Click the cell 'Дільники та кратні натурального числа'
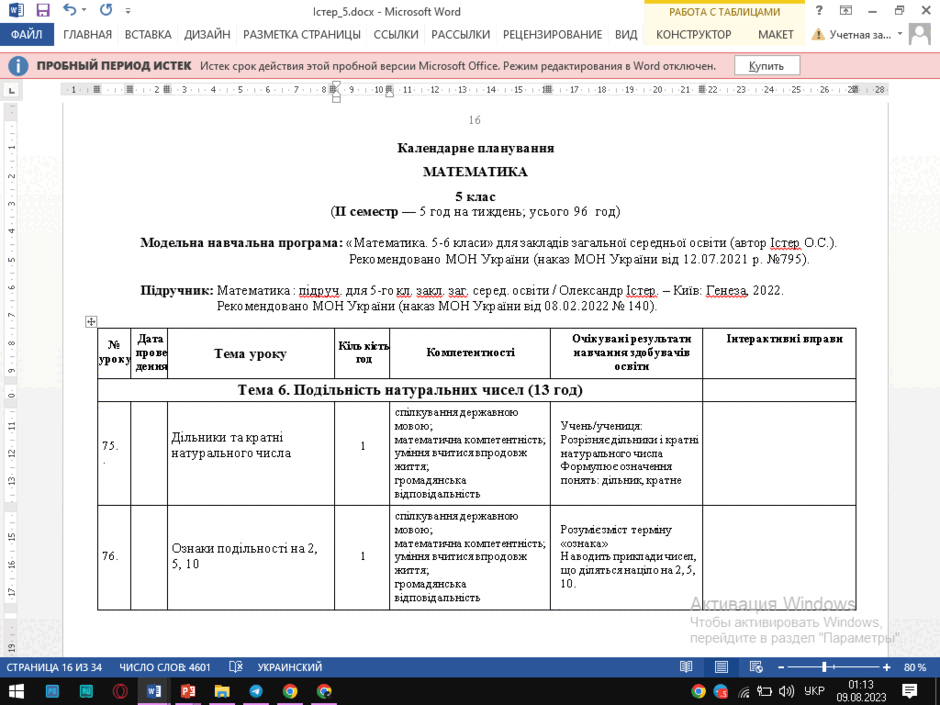This screenshot has width=940, height=705. pos(251,453)
